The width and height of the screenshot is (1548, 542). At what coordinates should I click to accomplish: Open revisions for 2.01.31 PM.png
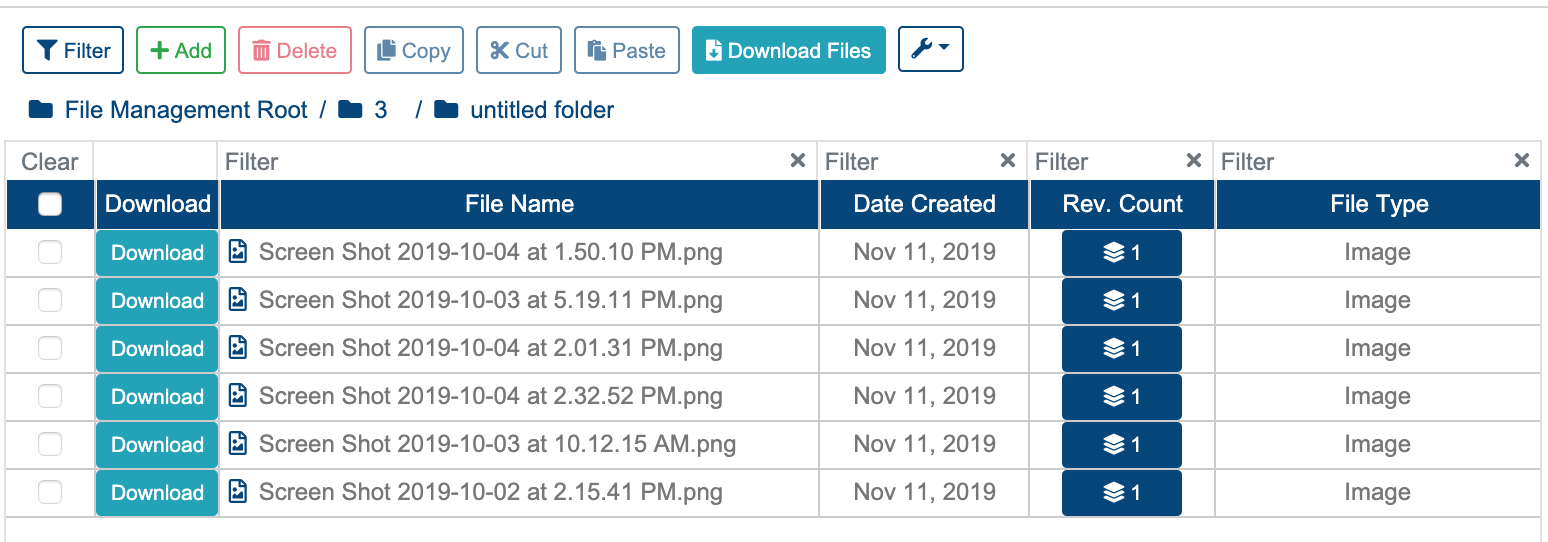tap(1122, 349)
